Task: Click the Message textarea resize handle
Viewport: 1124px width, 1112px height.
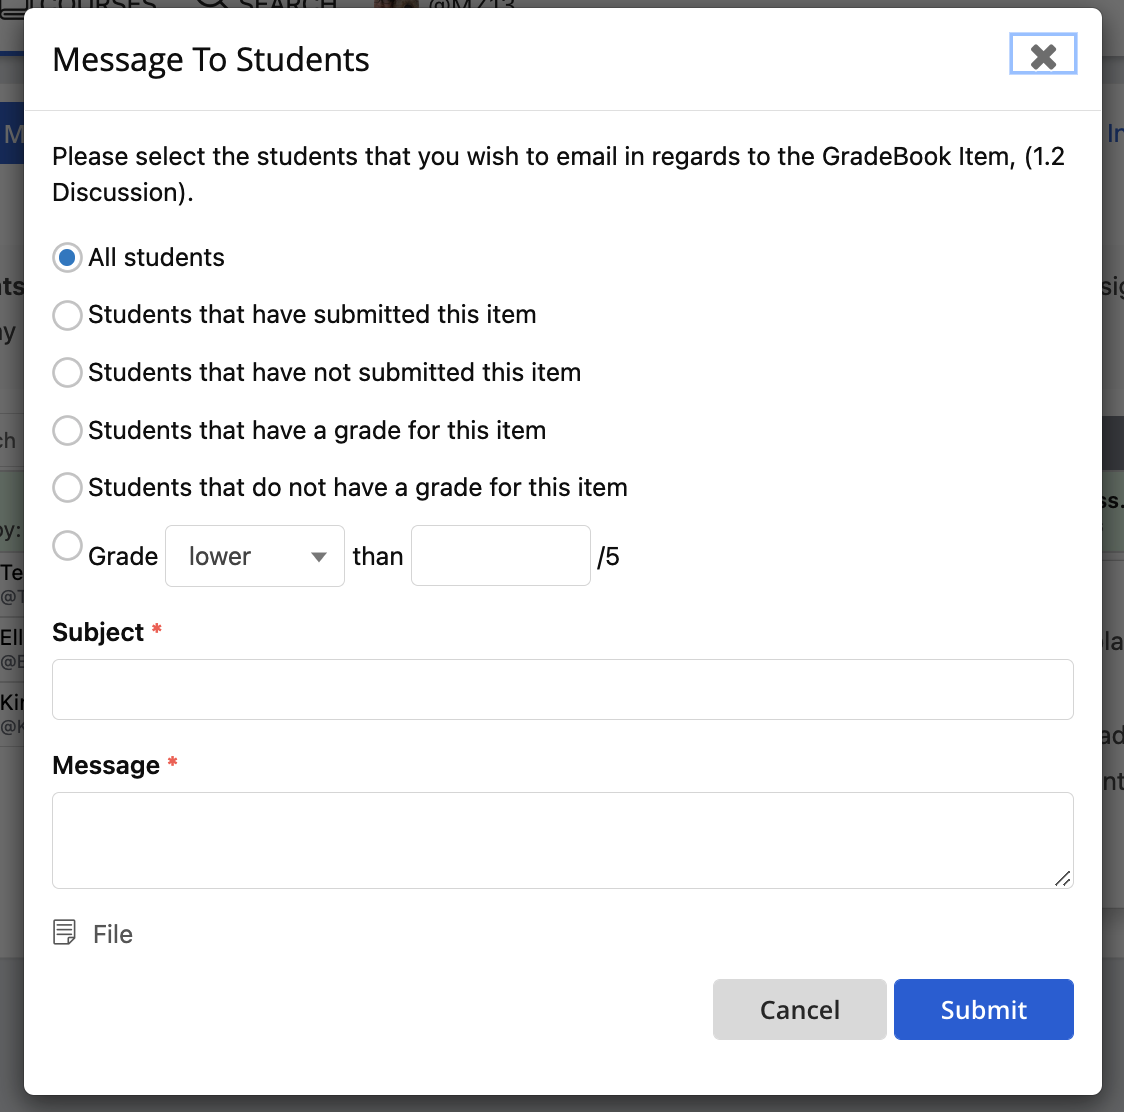Action: pos(1062,878)
